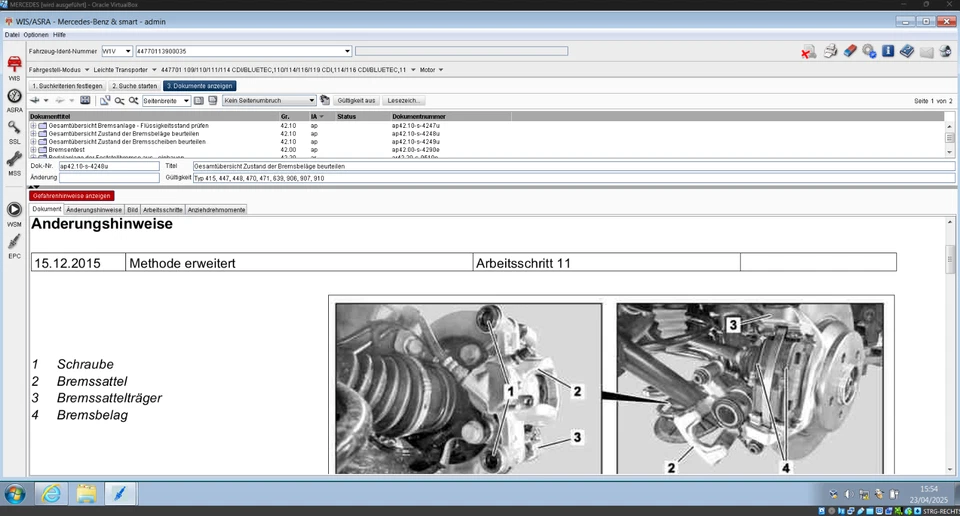Open the gear settings icon with blue badge
960x516 pixels.
click(x=869, y=51)
